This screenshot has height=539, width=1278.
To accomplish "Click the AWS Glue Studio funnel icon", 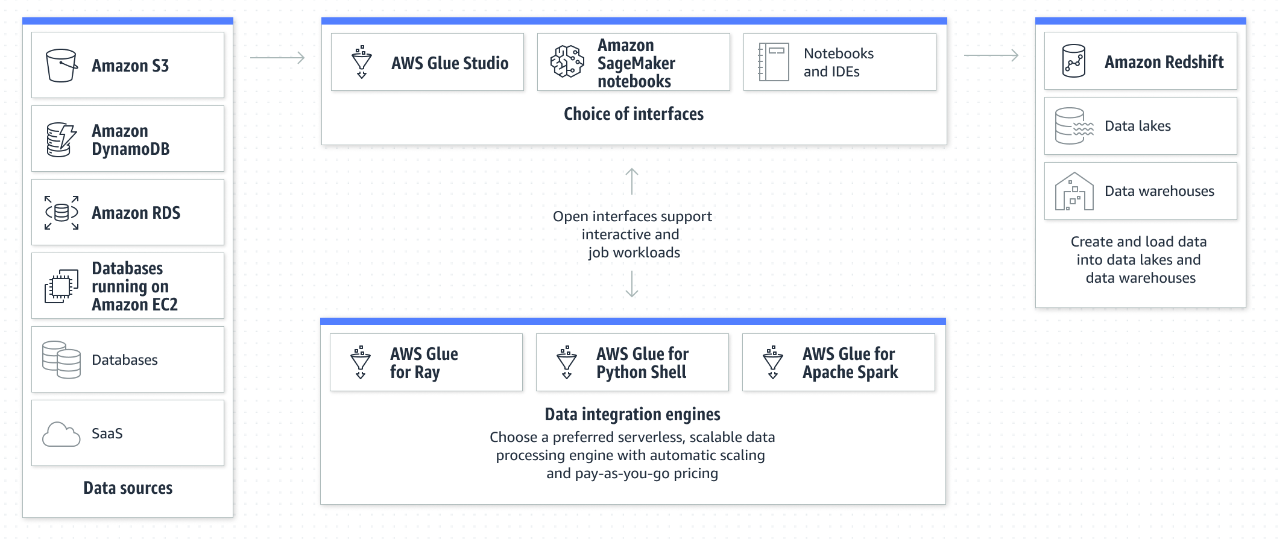I will [361, 62].
